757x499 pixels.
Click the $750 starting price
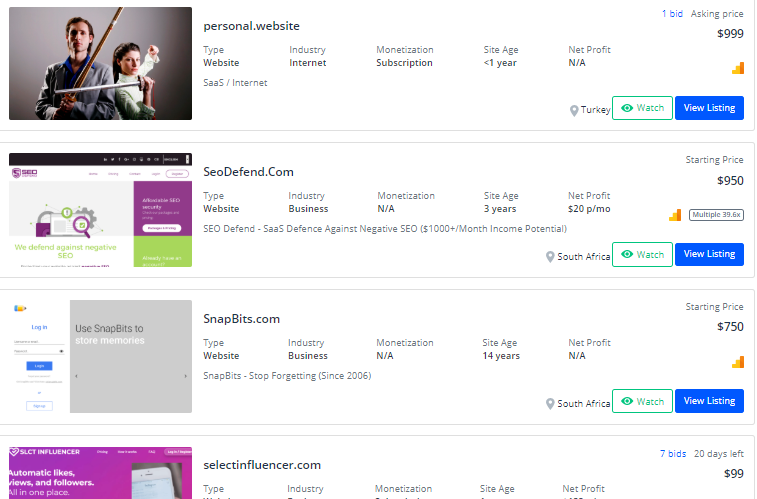(730, 327)
